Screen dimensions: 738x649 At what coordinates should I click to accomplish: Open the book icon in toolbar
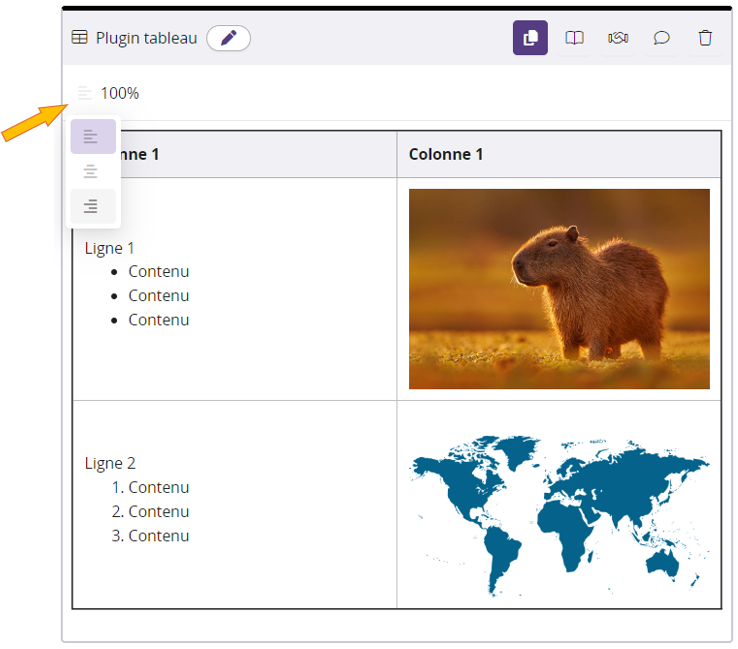[574, 38]
